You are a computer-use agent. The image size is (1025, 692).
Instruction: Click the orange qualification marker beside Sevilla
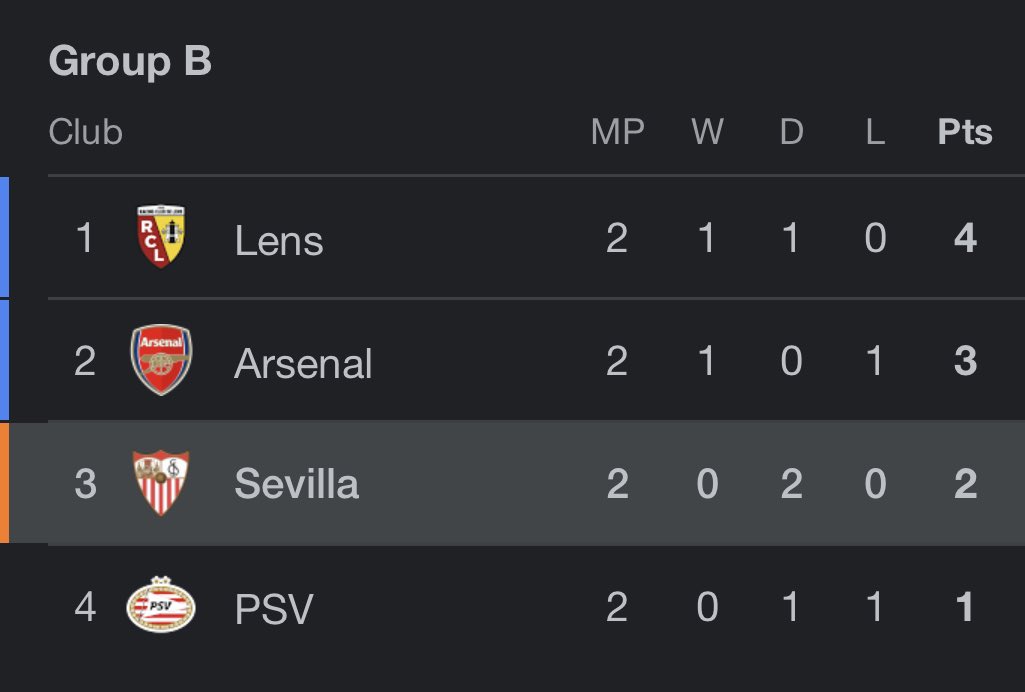click(4, 482)
